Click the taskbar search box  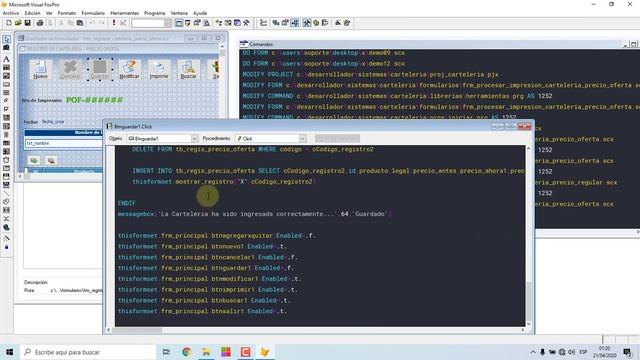tap(88, 352)
